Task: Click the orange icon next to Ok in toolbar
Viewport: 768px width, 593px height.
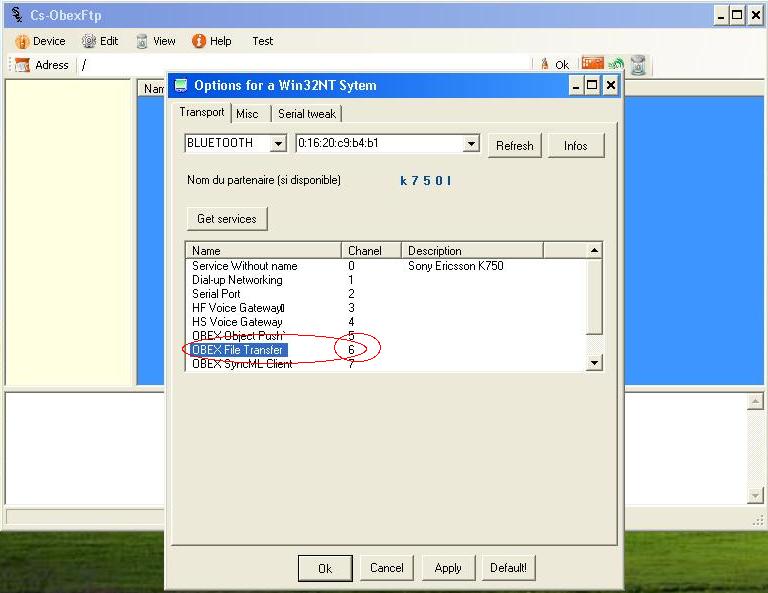Action: (593, 65)
